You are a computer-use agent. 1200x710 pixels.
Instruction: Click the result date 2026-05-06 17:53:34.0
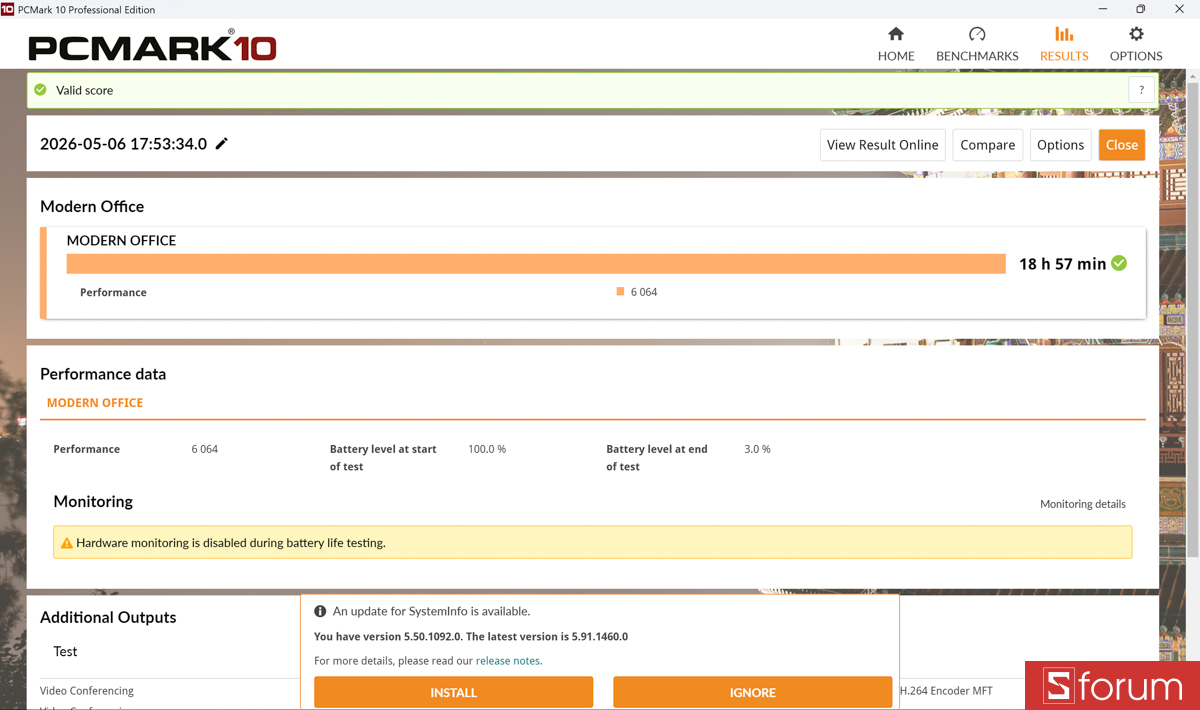point(123,144)
